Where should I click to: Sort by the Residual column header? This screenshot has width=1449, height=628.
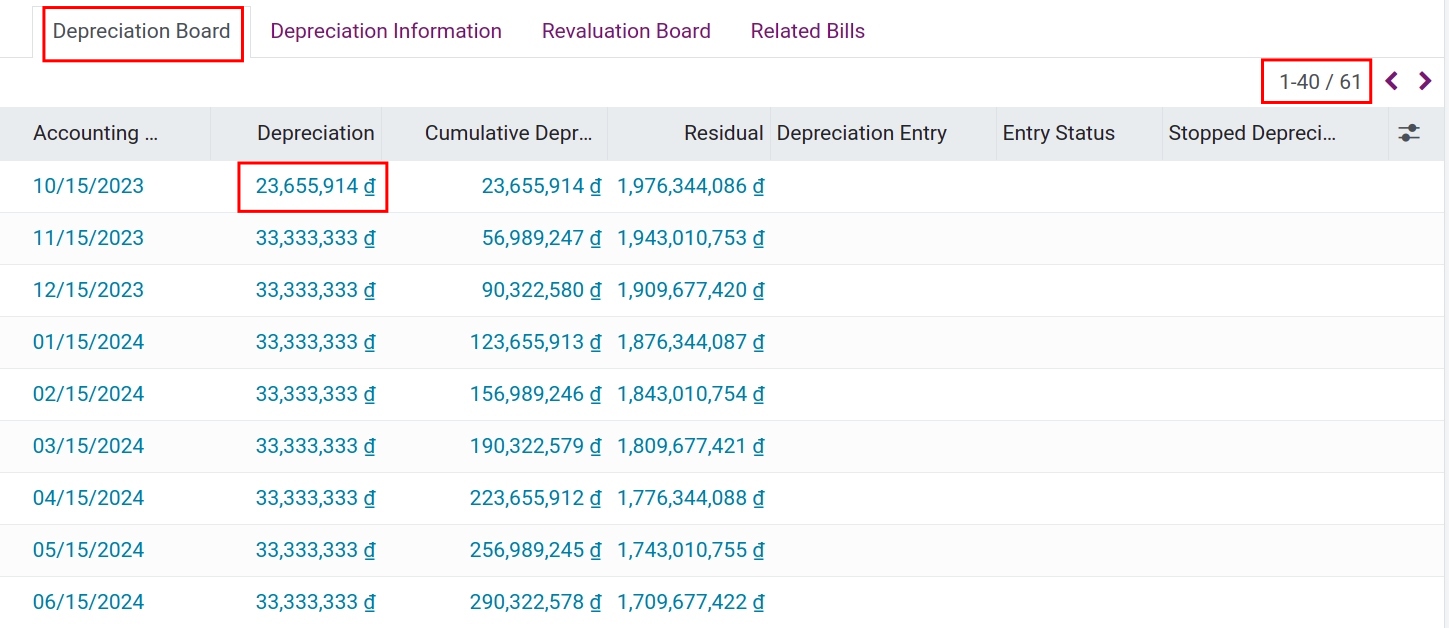tap(723, 133)
